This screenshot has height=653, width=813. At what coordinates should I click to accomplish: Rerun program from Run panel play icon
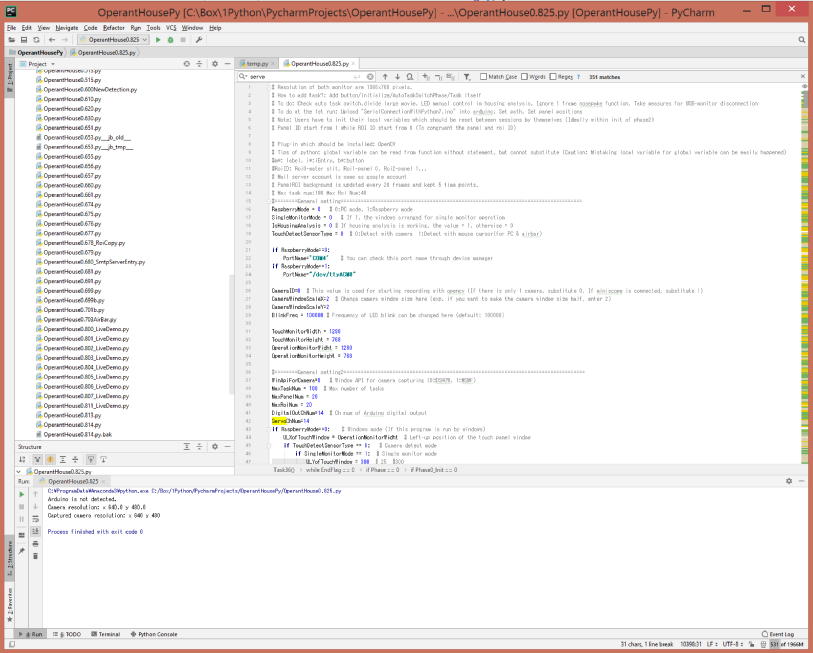[19, 493]
